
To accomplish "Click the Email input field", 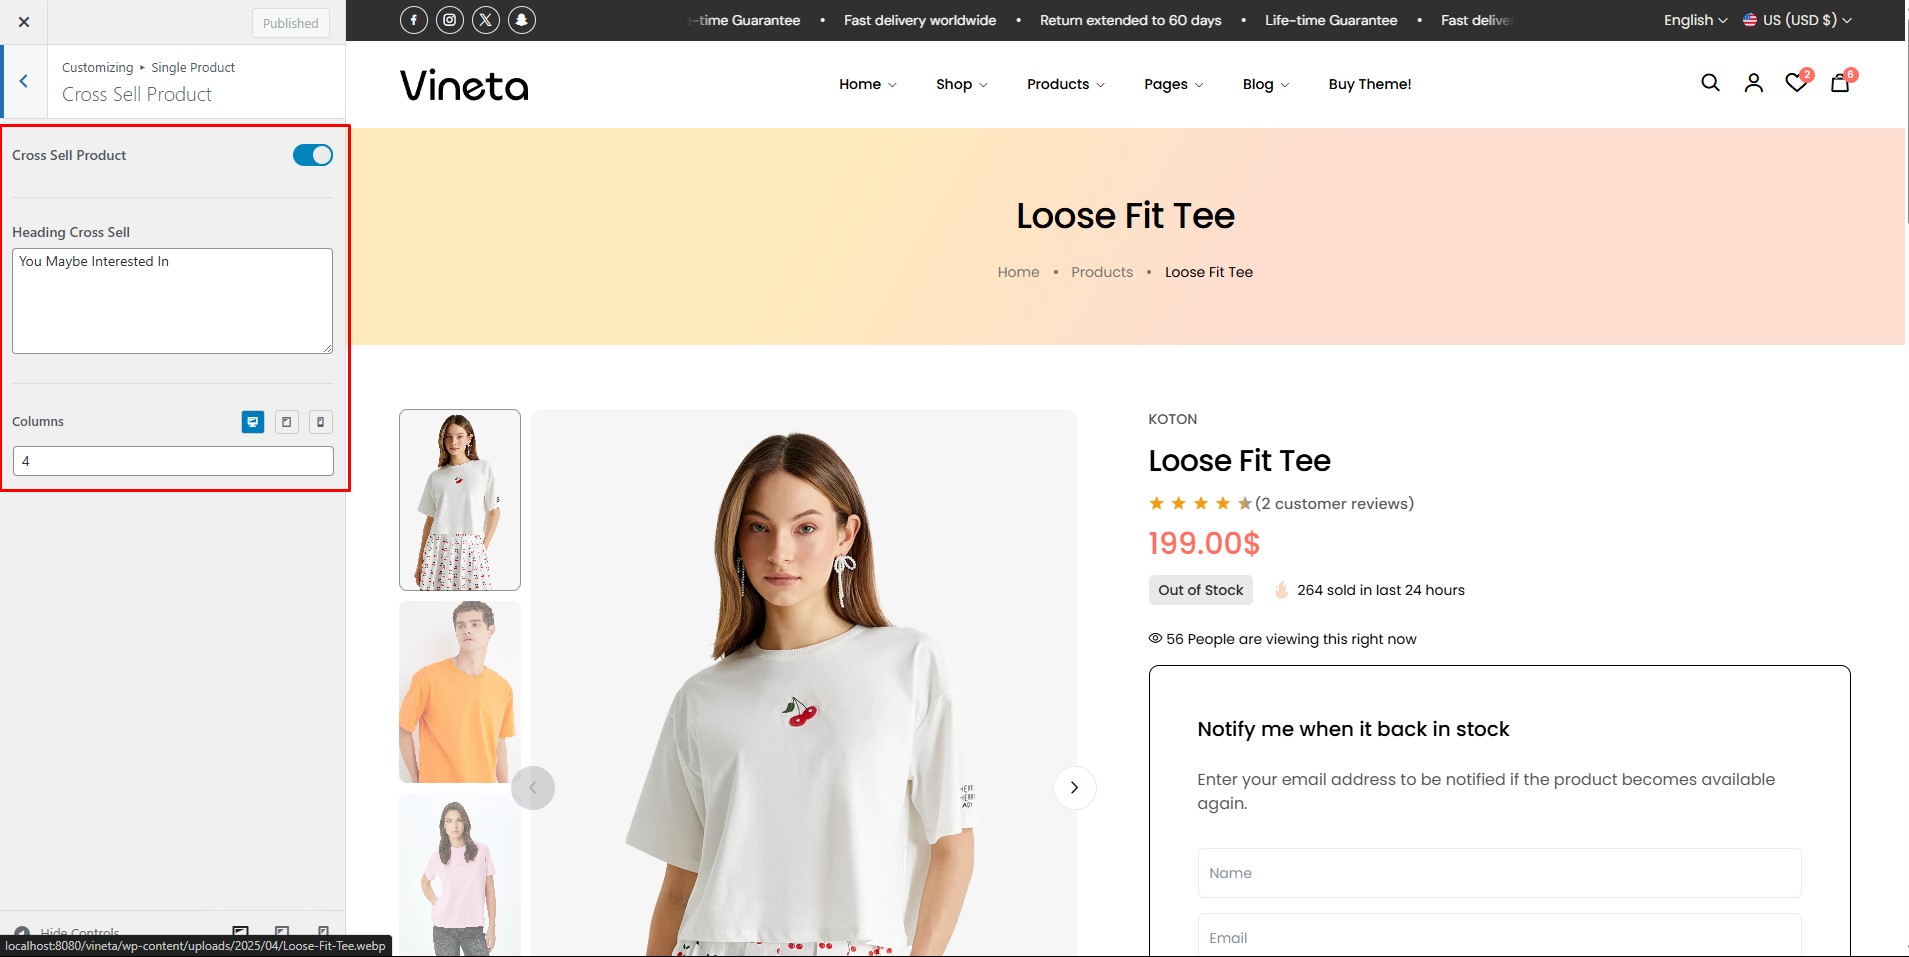I will pos(1499,936).
